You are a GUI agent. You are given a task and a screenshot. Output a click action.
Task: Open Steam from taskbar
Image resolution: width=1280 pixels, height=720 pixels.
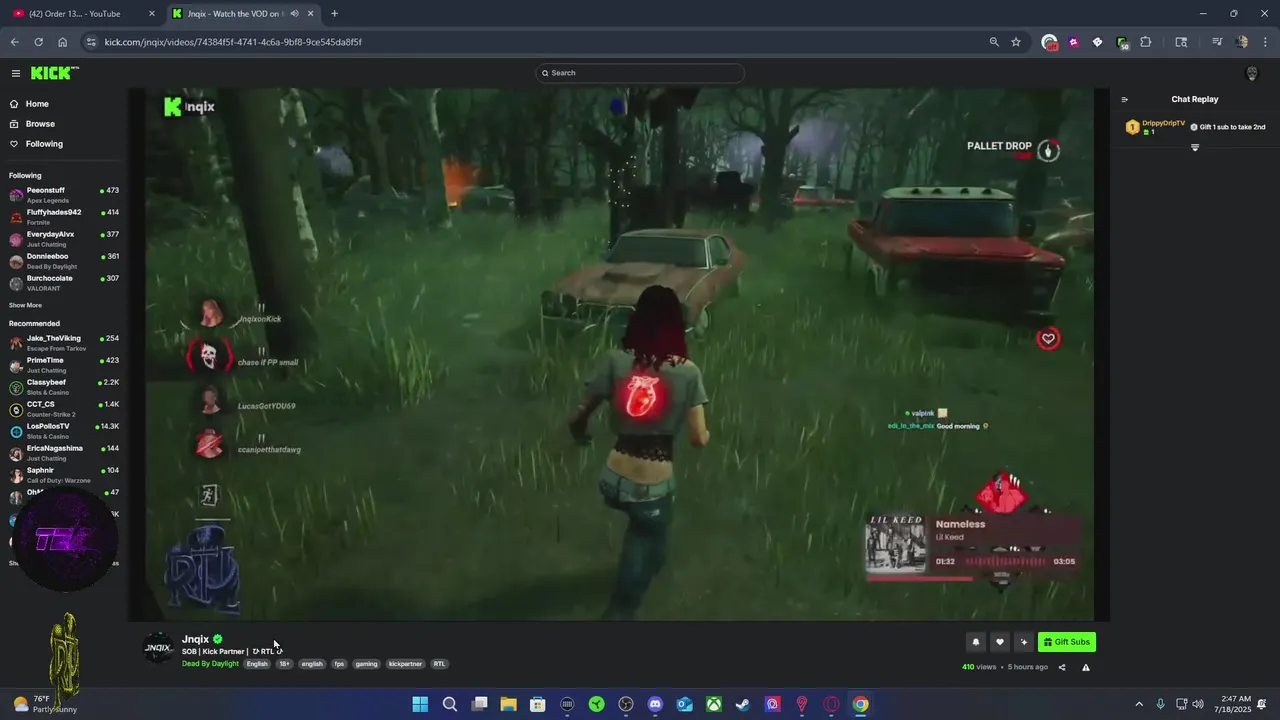tap(743, 704)
